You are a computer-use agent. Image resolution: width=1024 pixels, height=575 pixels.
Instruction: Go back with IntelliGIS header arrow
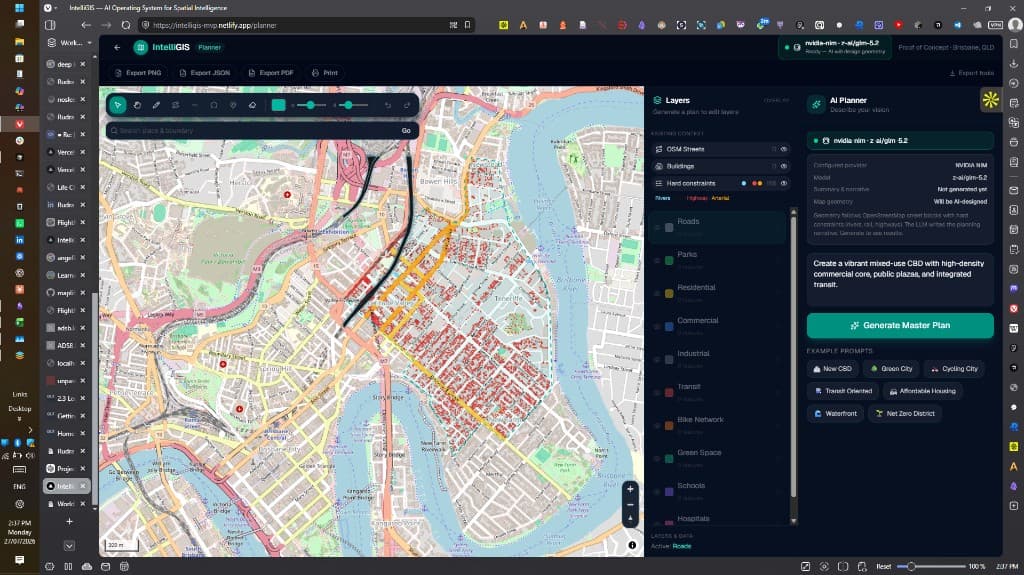[x=117, y=47]
